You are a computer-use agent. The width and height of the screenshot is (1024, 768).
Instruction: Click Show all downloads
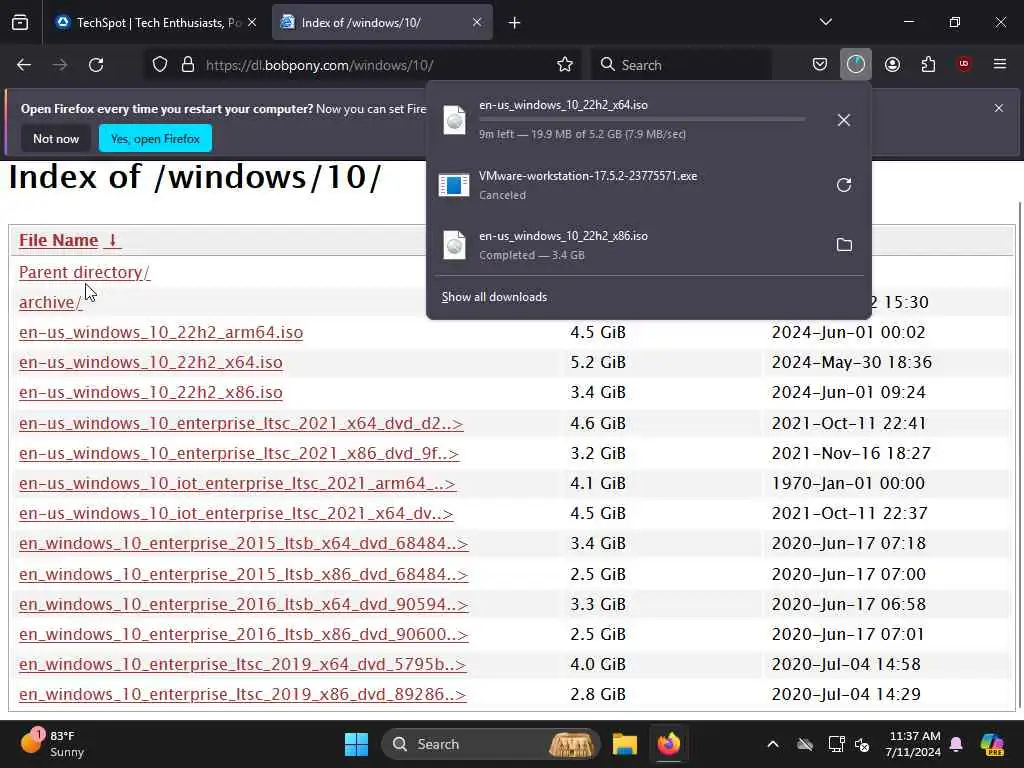tap(494, 297)
